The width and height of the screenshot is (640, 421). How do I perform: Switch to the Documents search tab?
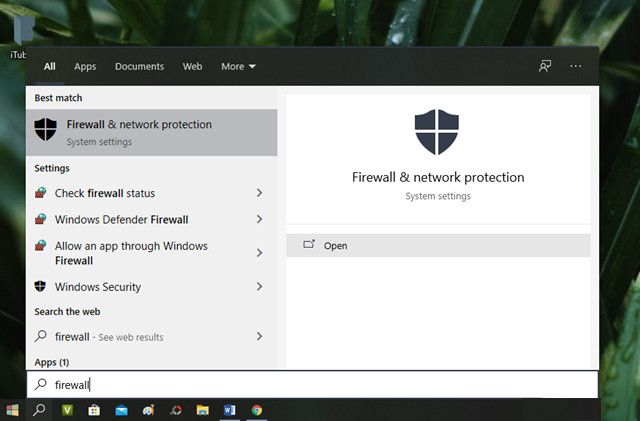[x=139, y=67]
